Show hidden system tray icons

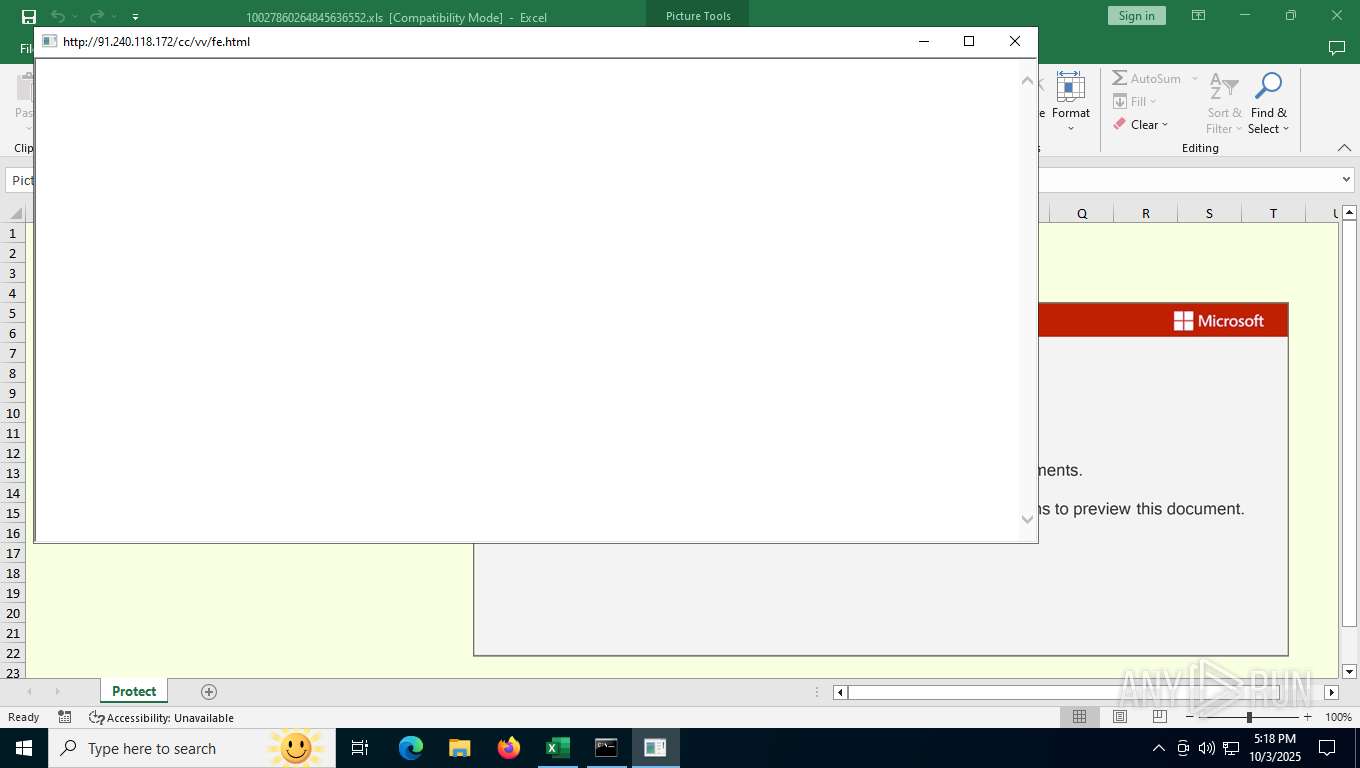(x=1159, y=748)
